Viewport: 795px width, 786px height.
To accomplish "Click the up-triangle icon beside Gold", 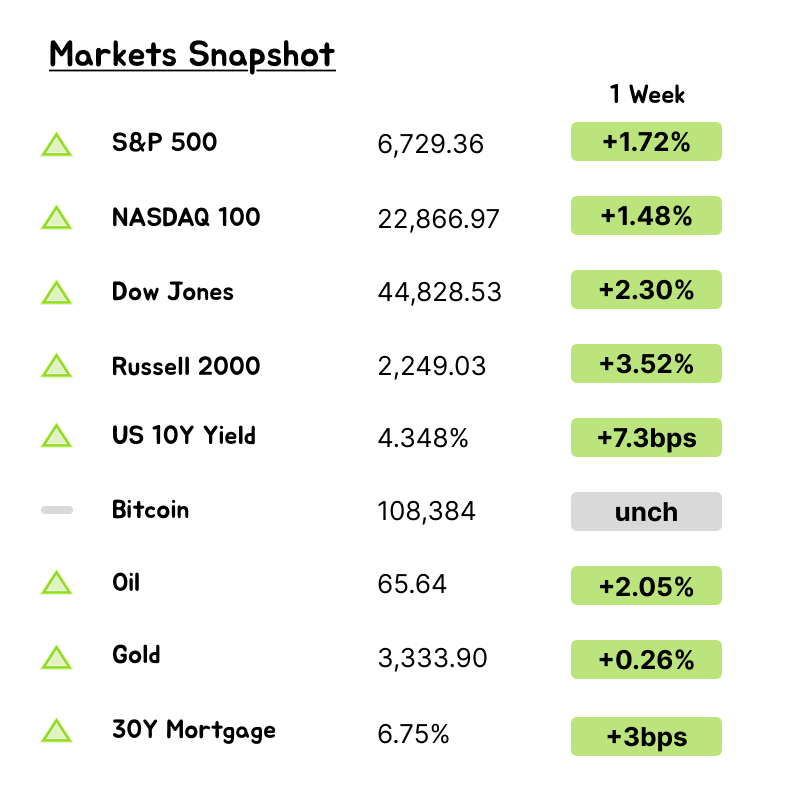I will click(x=57, y=658).
